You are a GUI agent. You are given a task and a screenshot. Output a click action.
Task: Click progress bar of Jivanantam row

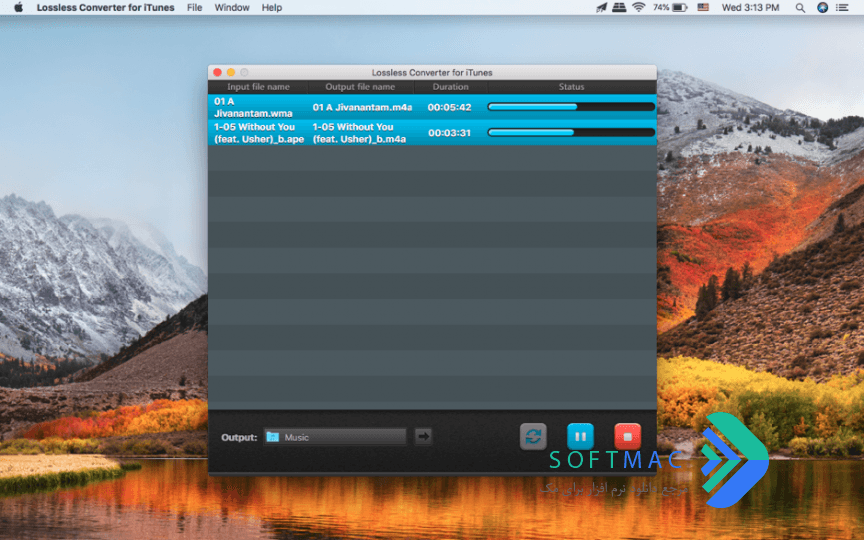pos(571,107)
